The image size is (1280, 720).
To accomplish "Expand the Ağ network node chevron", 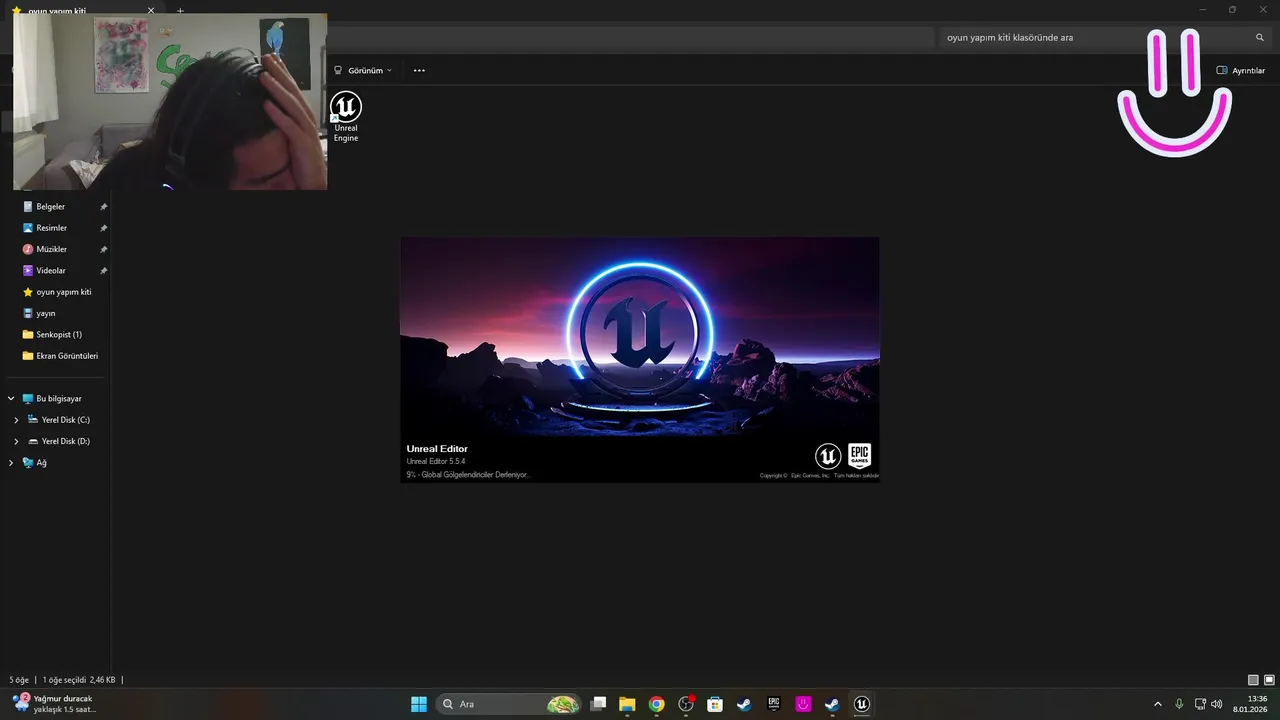I will [11, 462].
